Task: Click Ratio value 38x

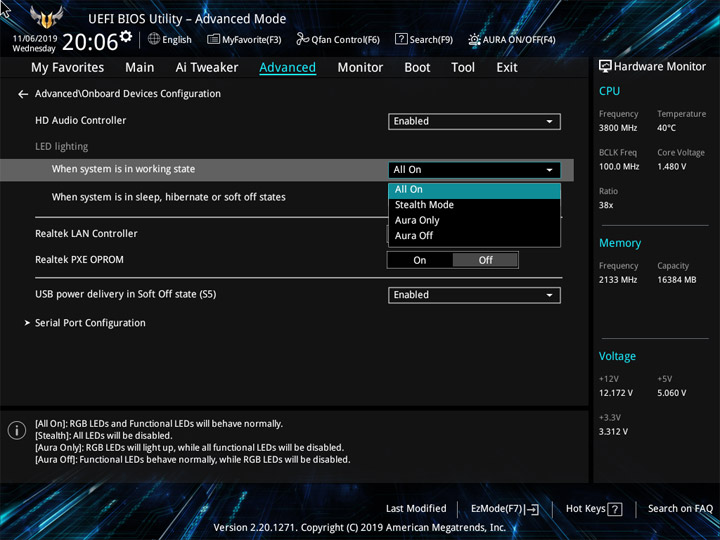Action: point(606,205)
